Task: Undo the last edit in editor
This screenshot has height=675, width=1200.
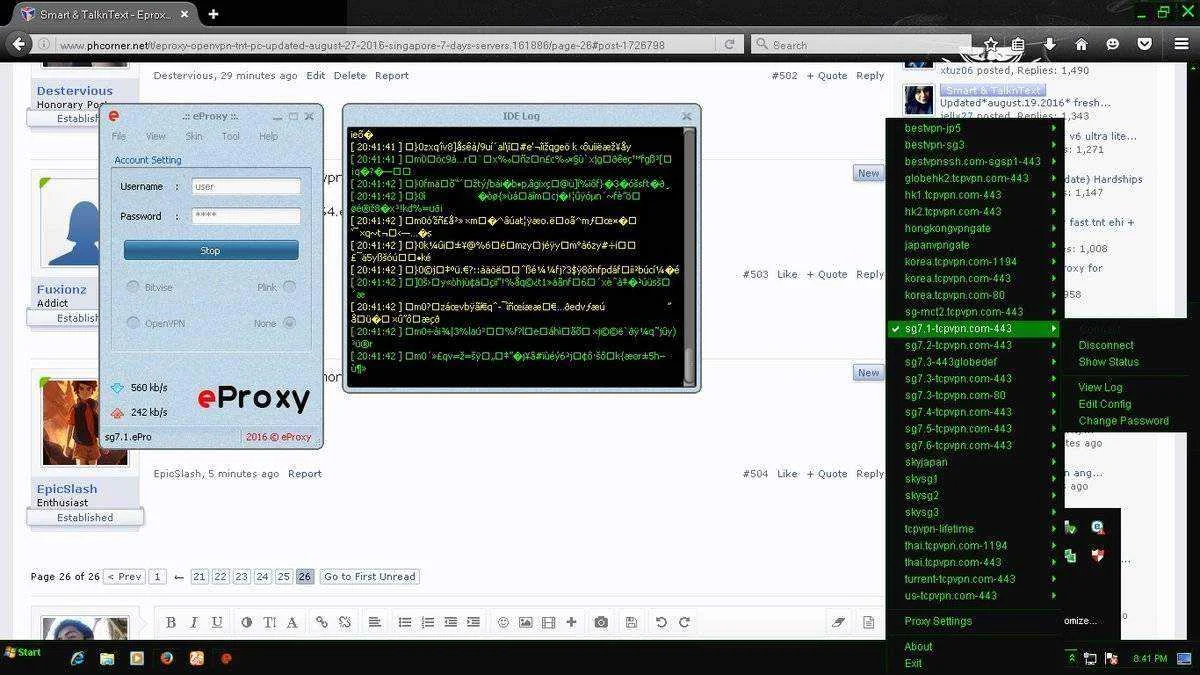Action: coord(661,622)
